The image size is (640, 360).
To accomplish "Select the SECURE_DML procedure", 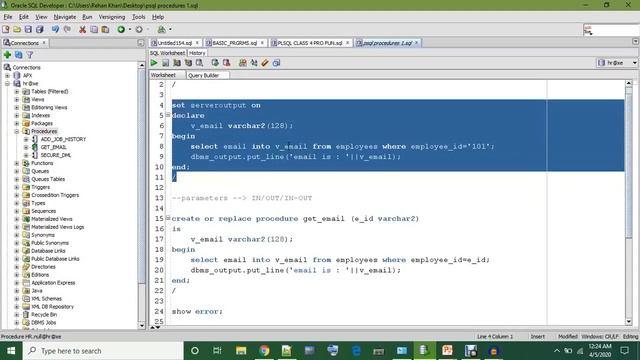I will (x=56, y=155).
